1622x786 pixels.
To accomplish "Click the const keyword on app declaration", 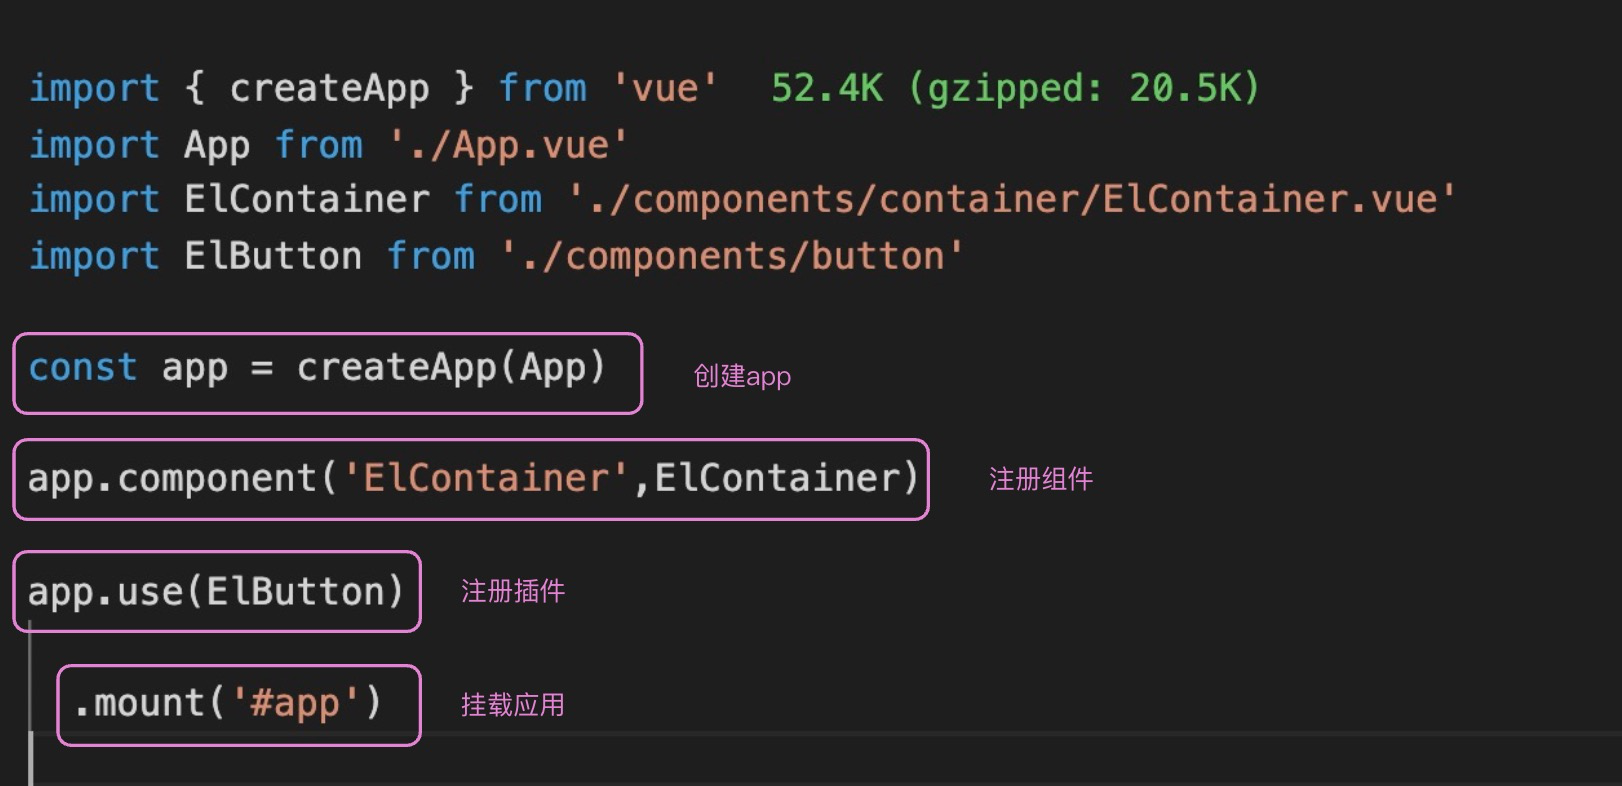I will pos(83,368).
